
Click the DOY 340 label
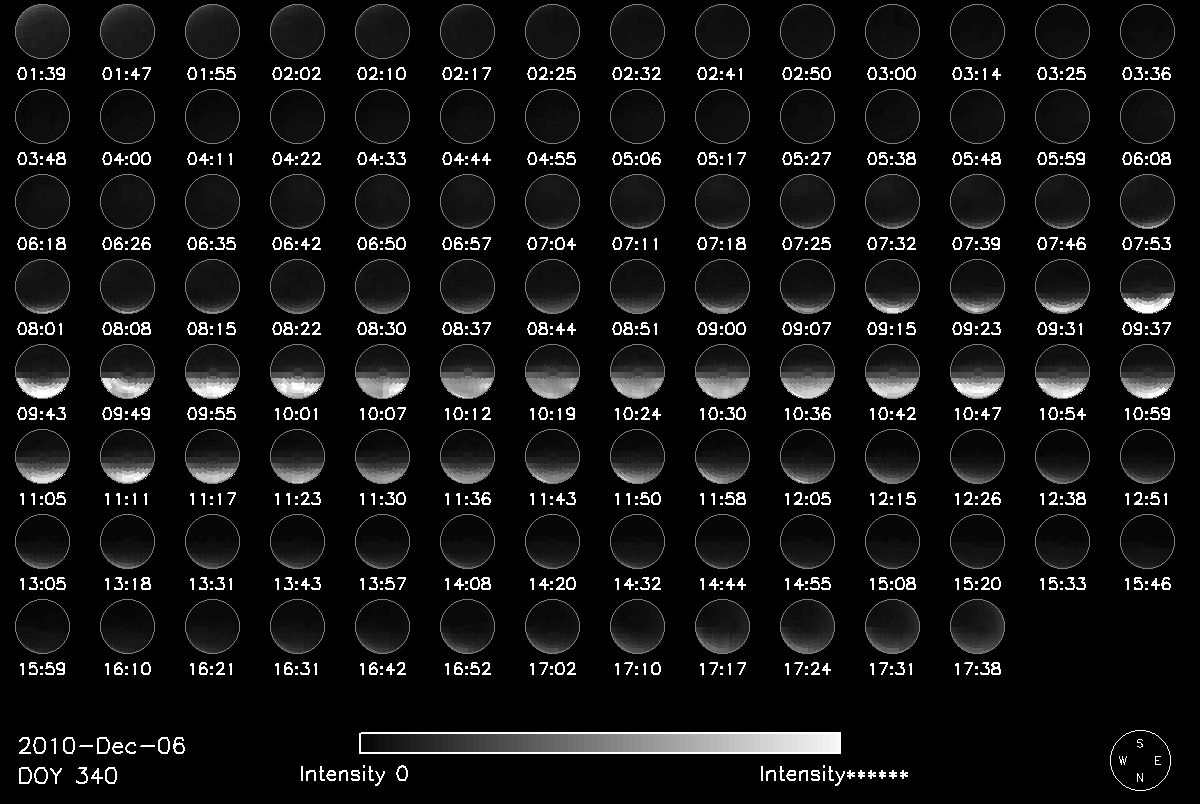tap(68, 775)
